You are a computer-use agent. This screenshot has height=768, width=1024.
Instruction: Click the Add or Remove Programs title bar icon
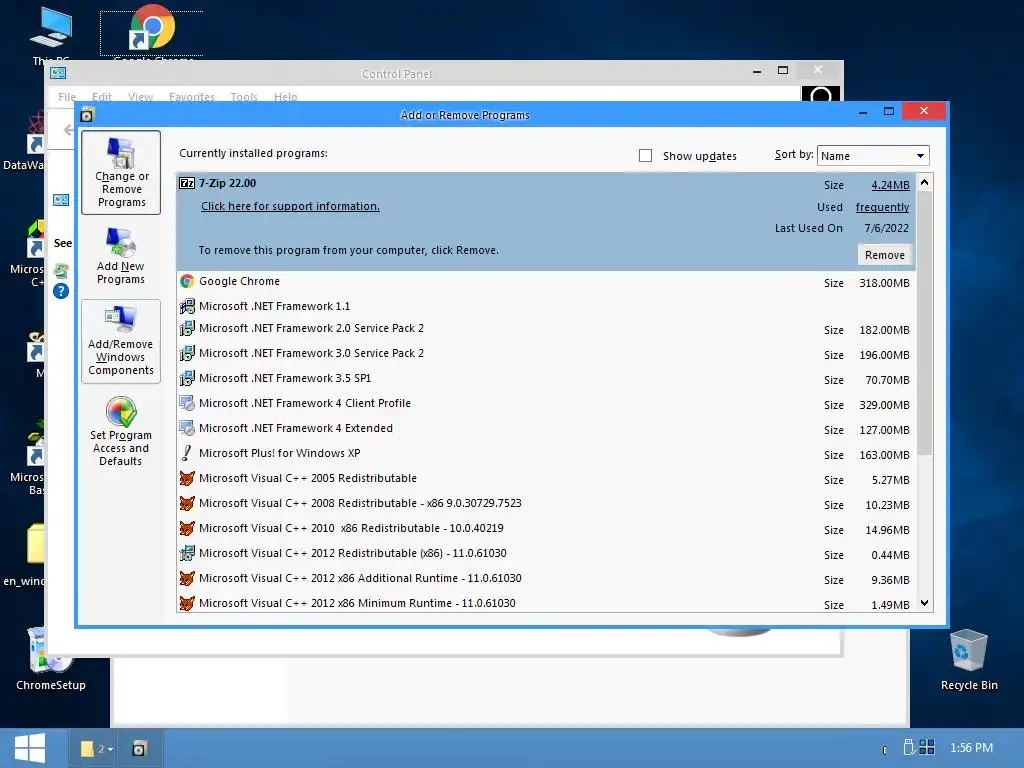(87, 116)
